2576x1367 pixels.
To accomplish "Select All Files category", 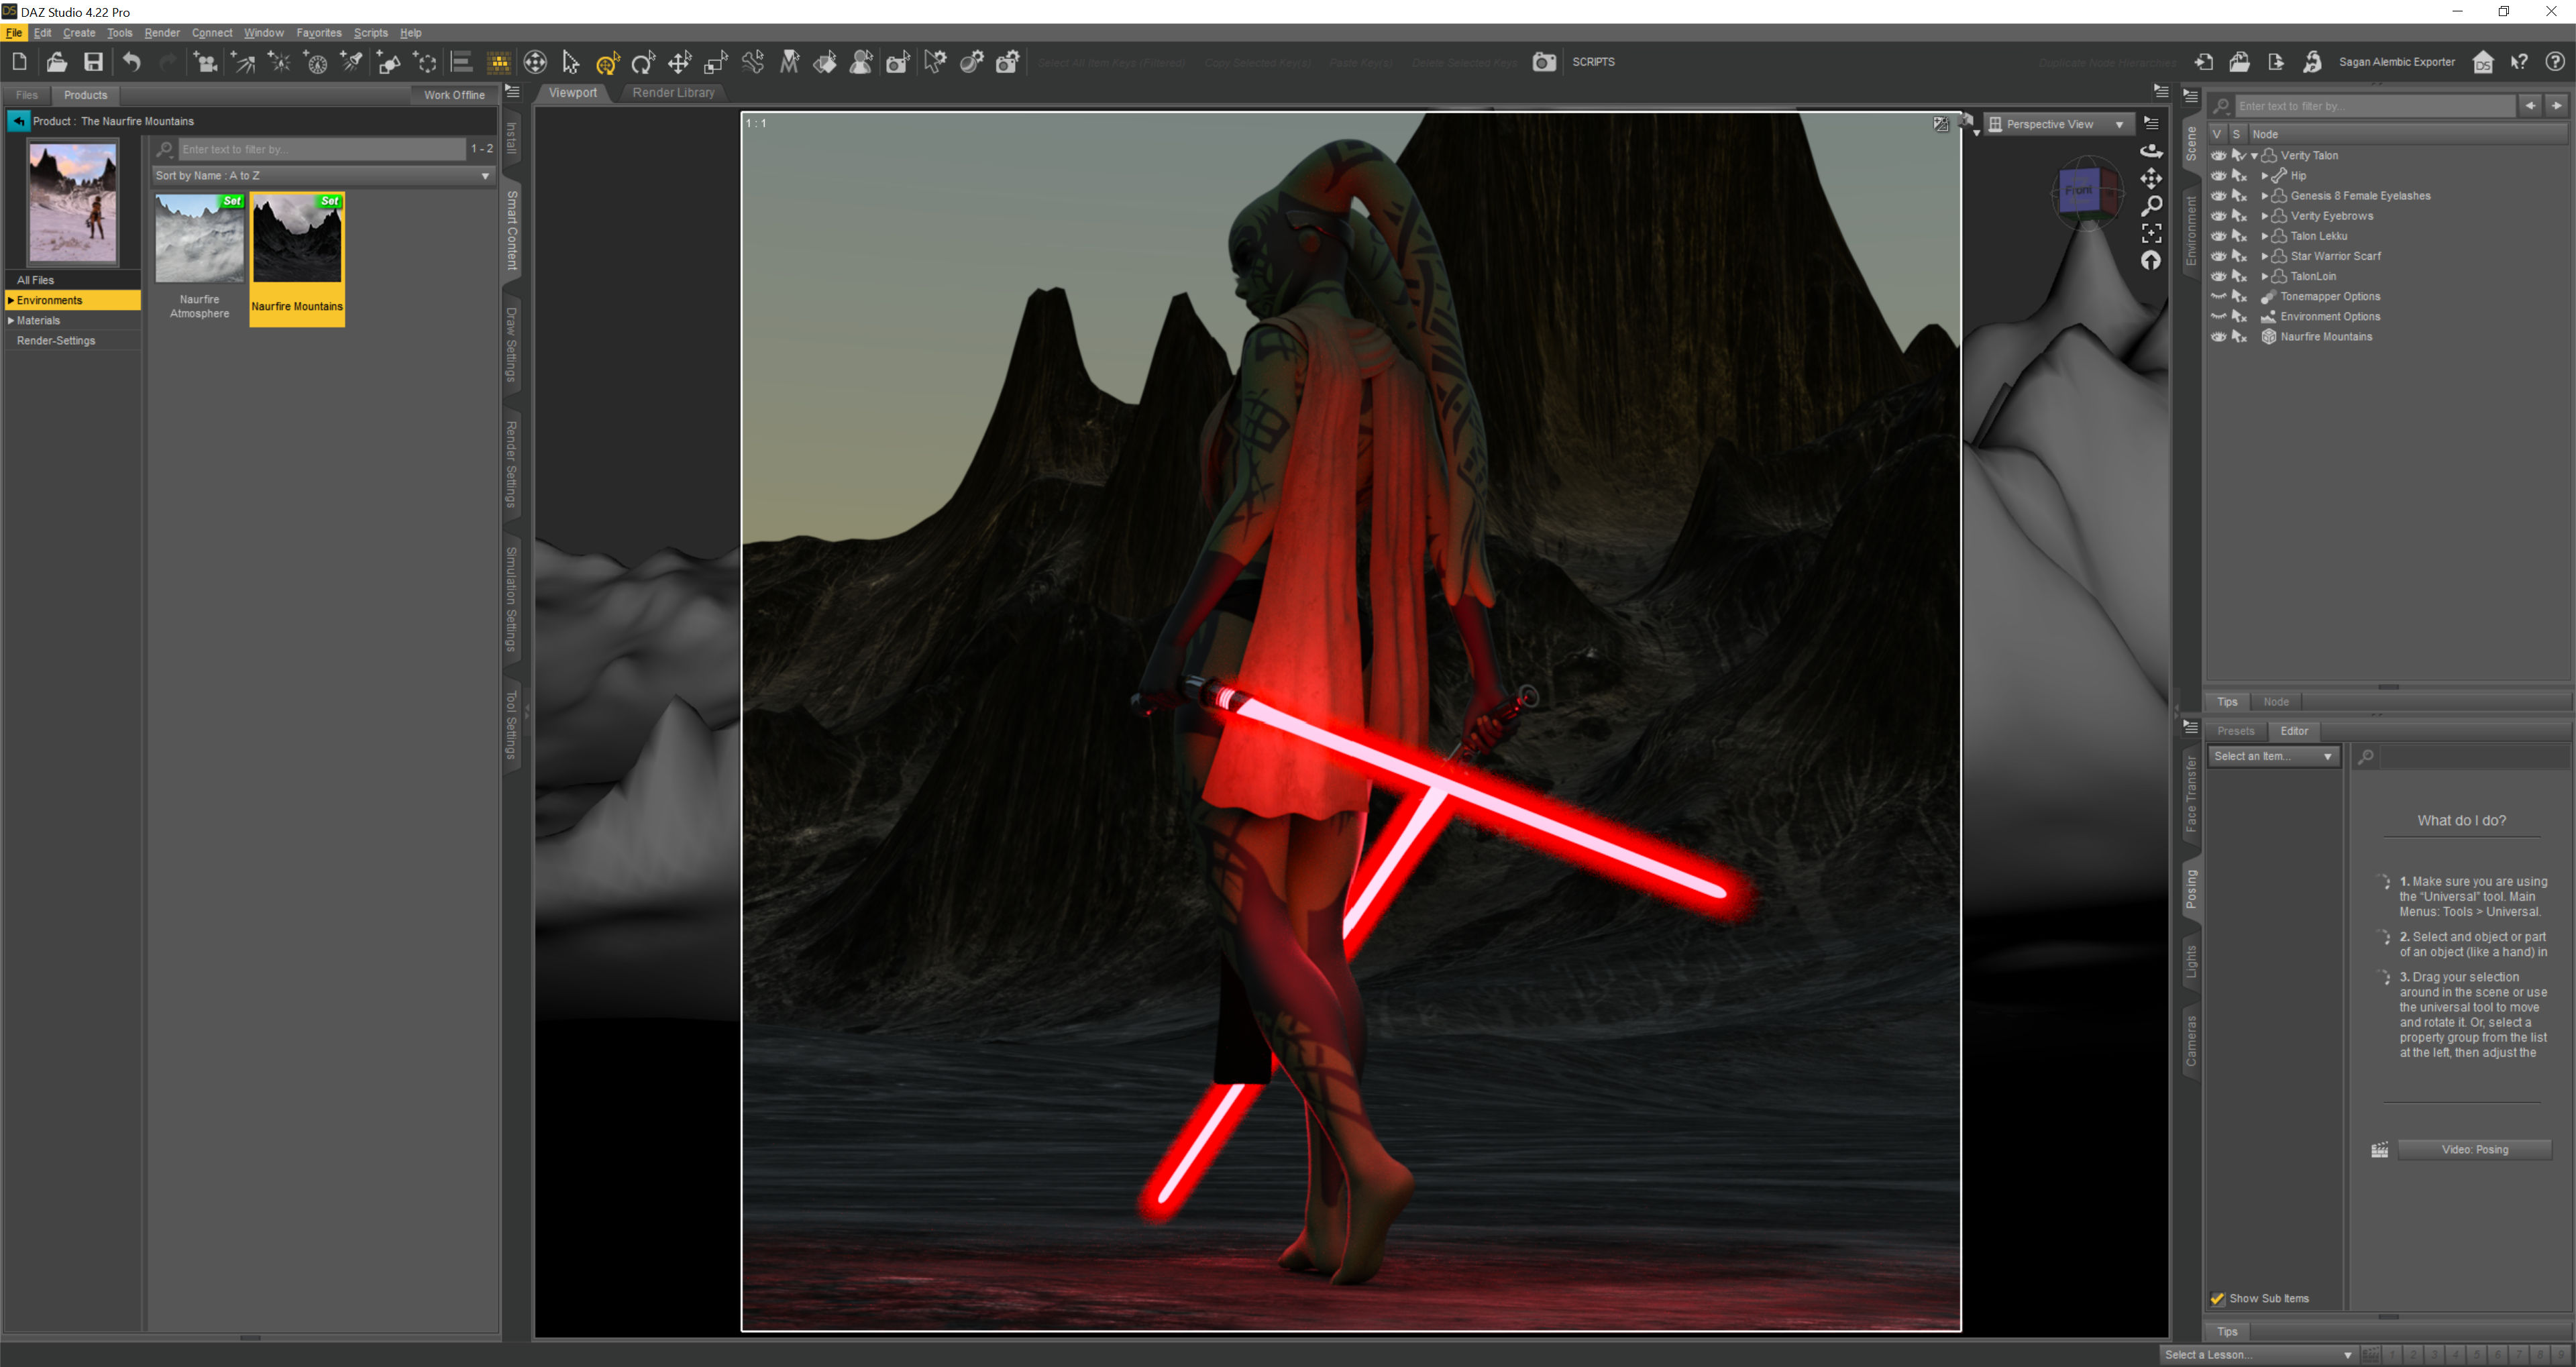I will coord(73,280).
